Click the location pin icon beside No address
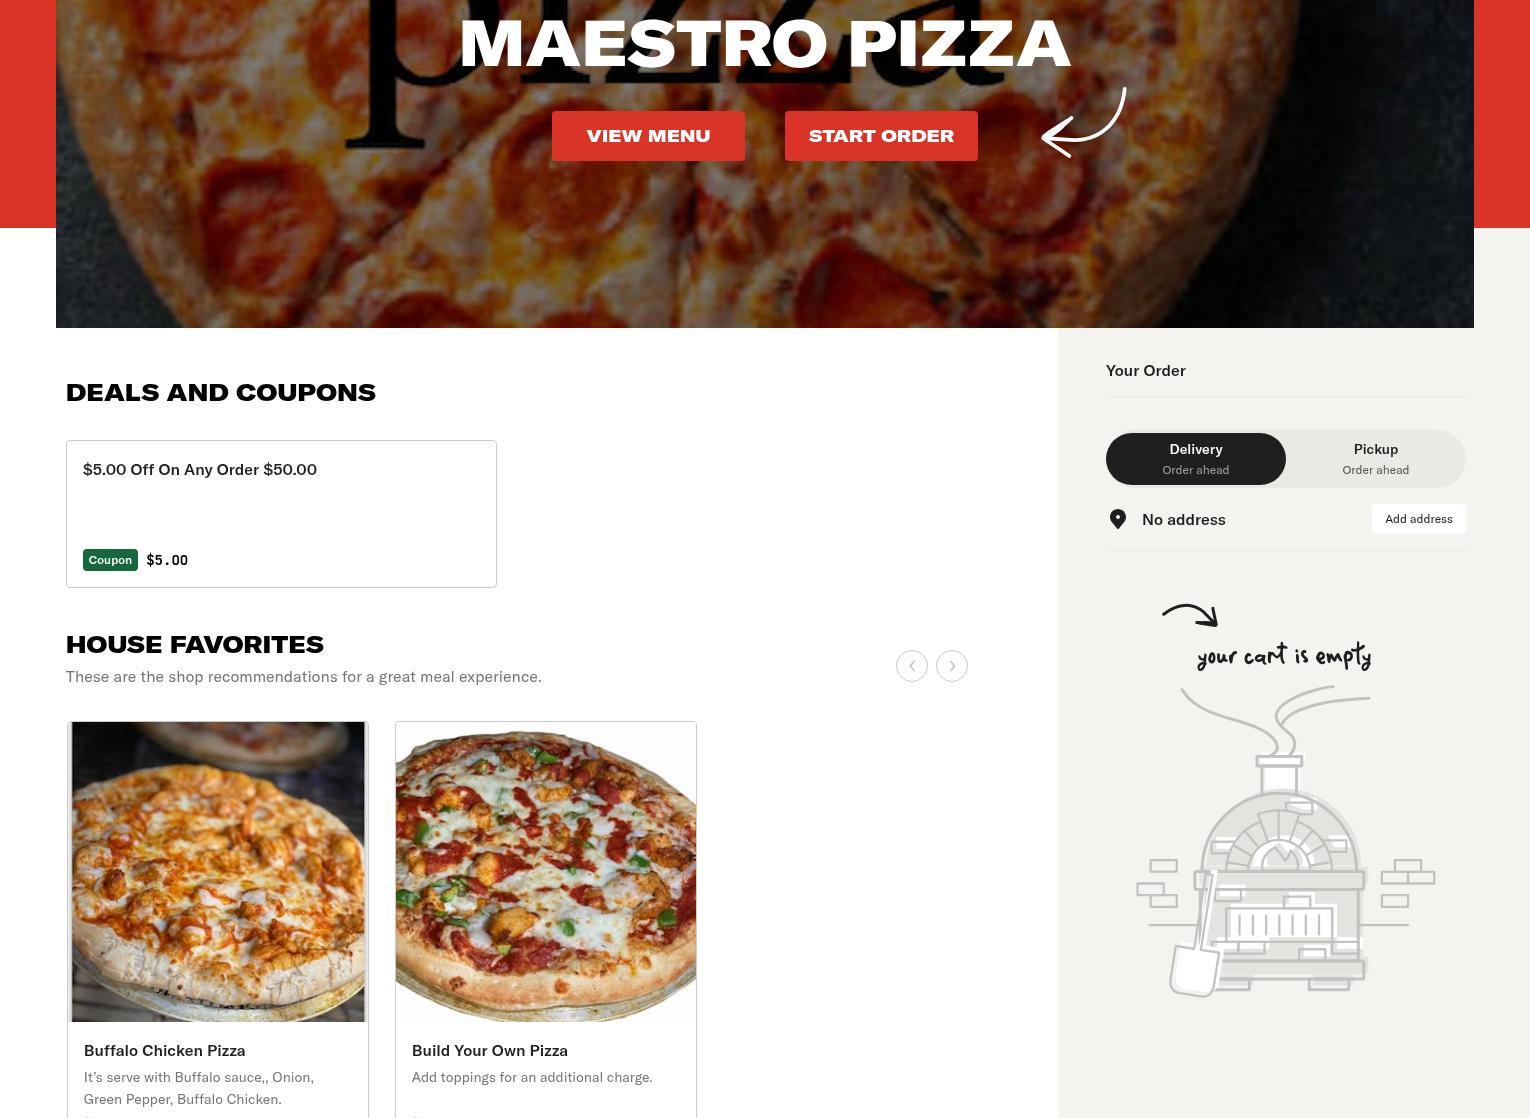Image resolution: width=1530 pixels, height=1118 pixels. point(1118,519)
